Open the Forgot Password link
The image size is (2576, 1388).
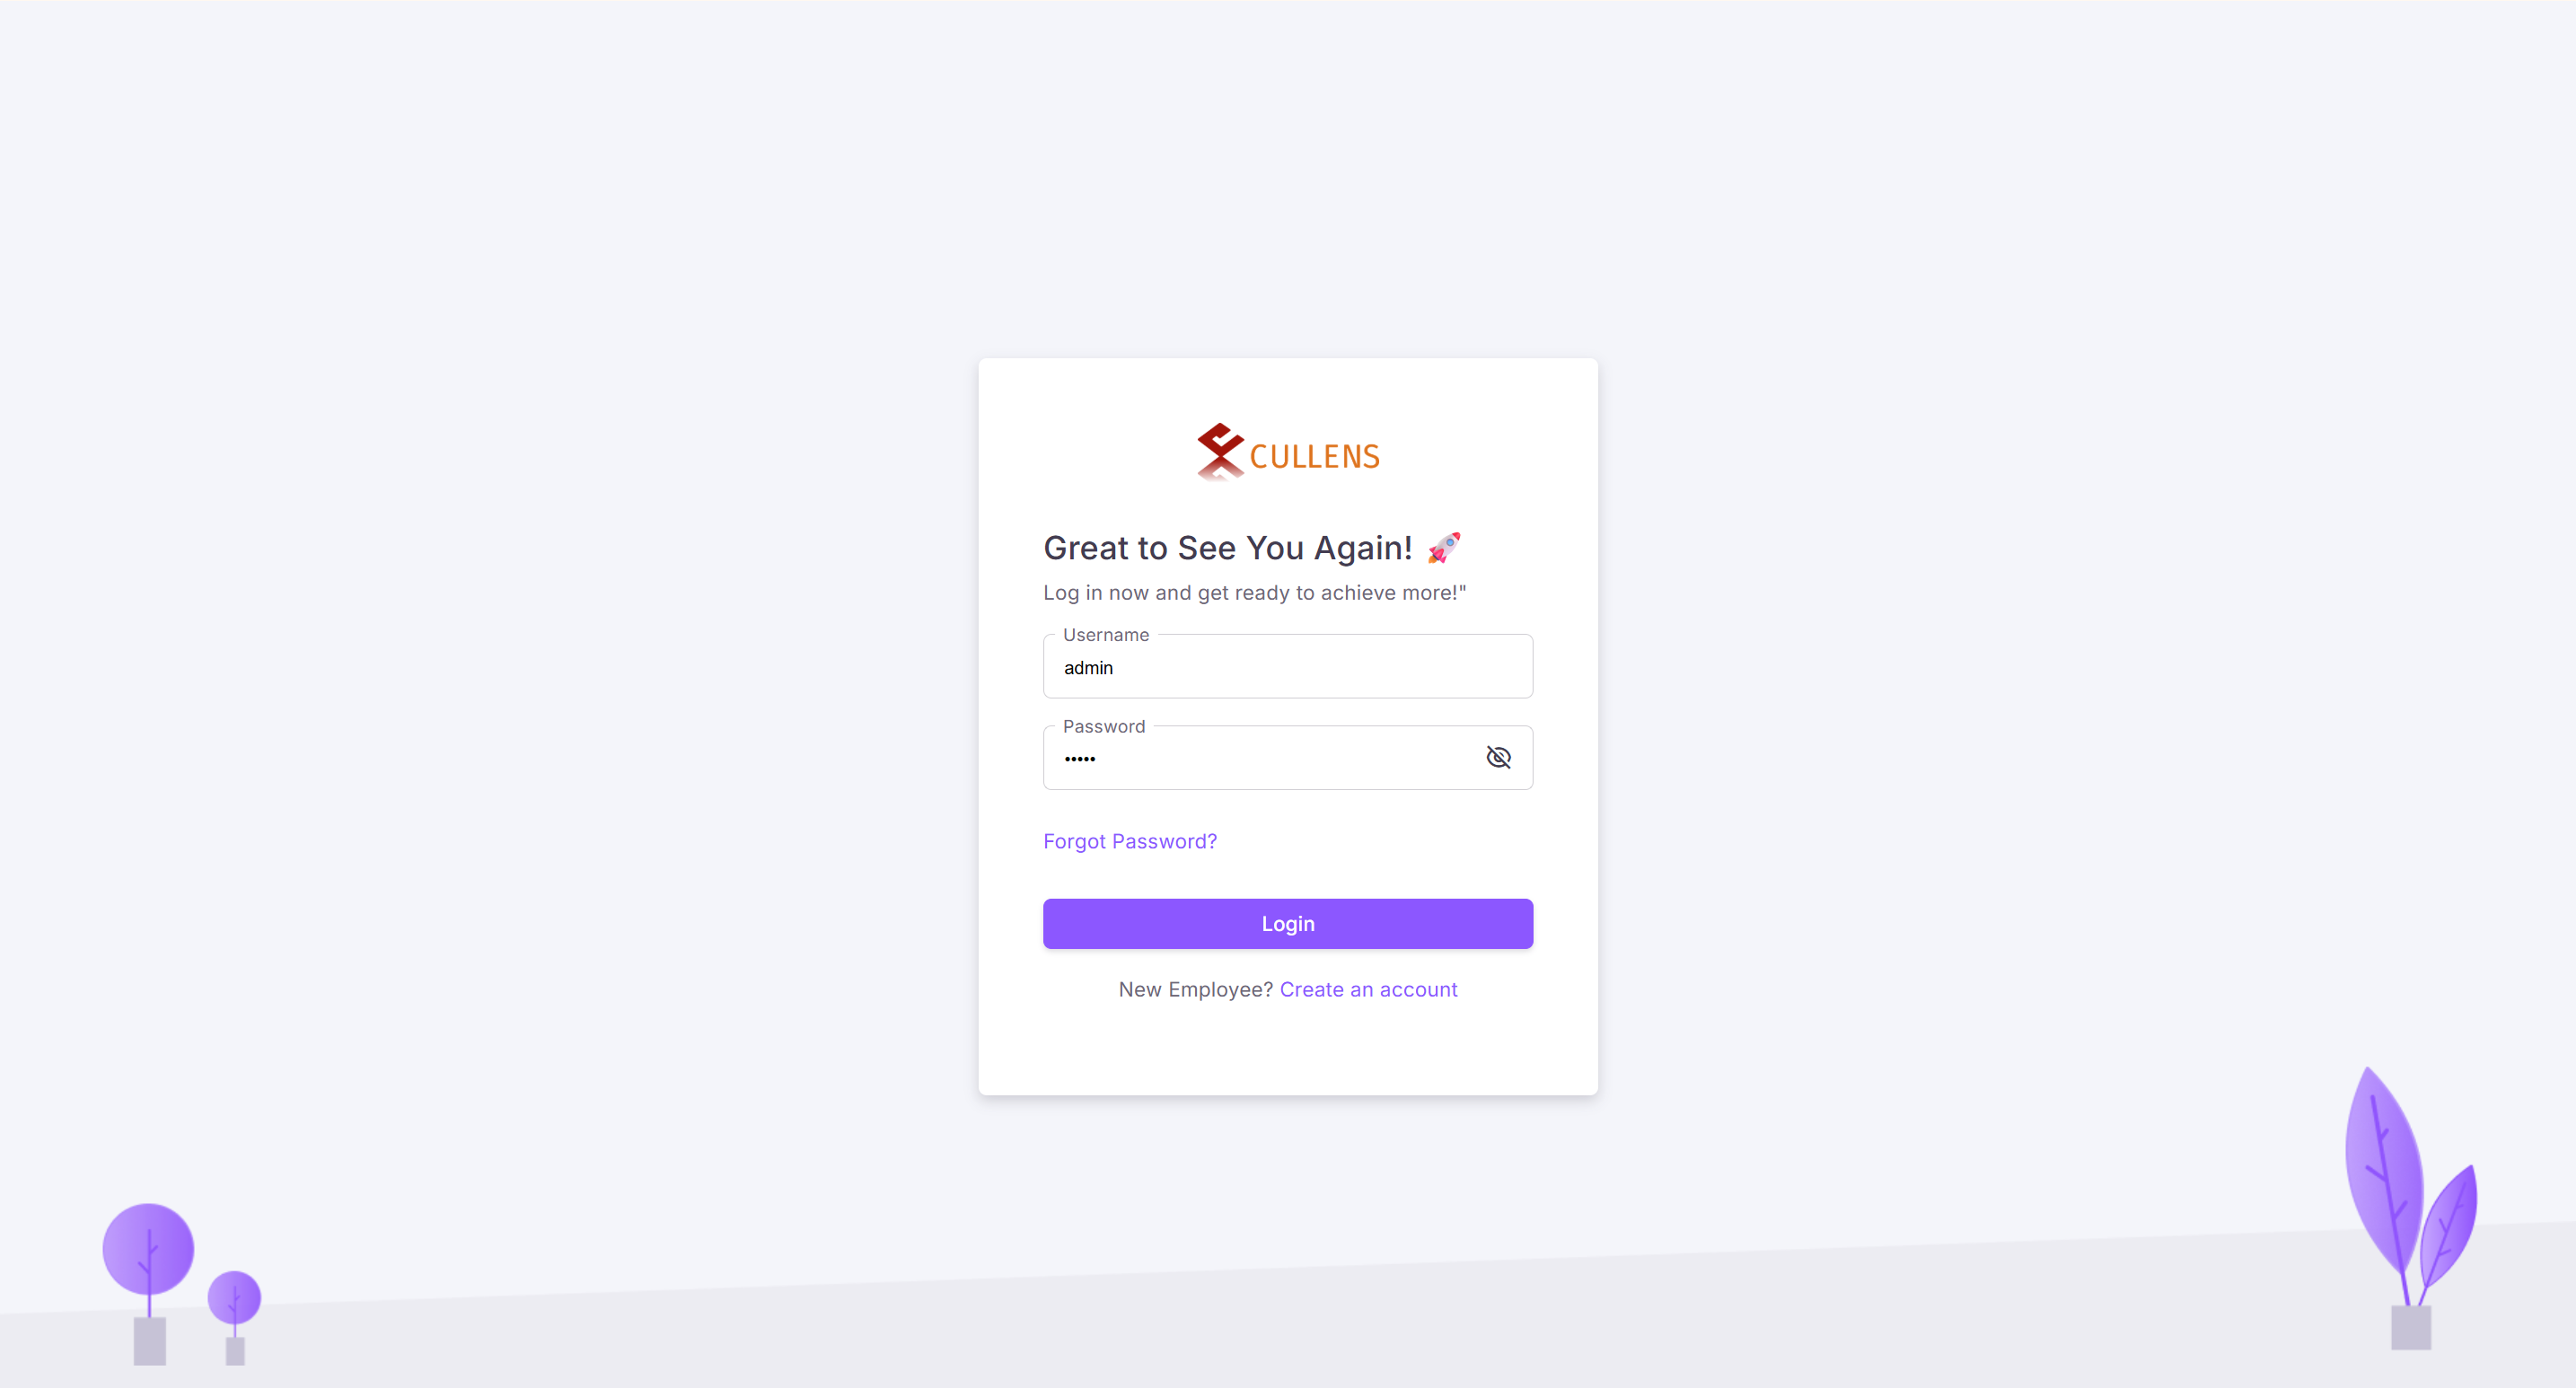click(1130, 841)
